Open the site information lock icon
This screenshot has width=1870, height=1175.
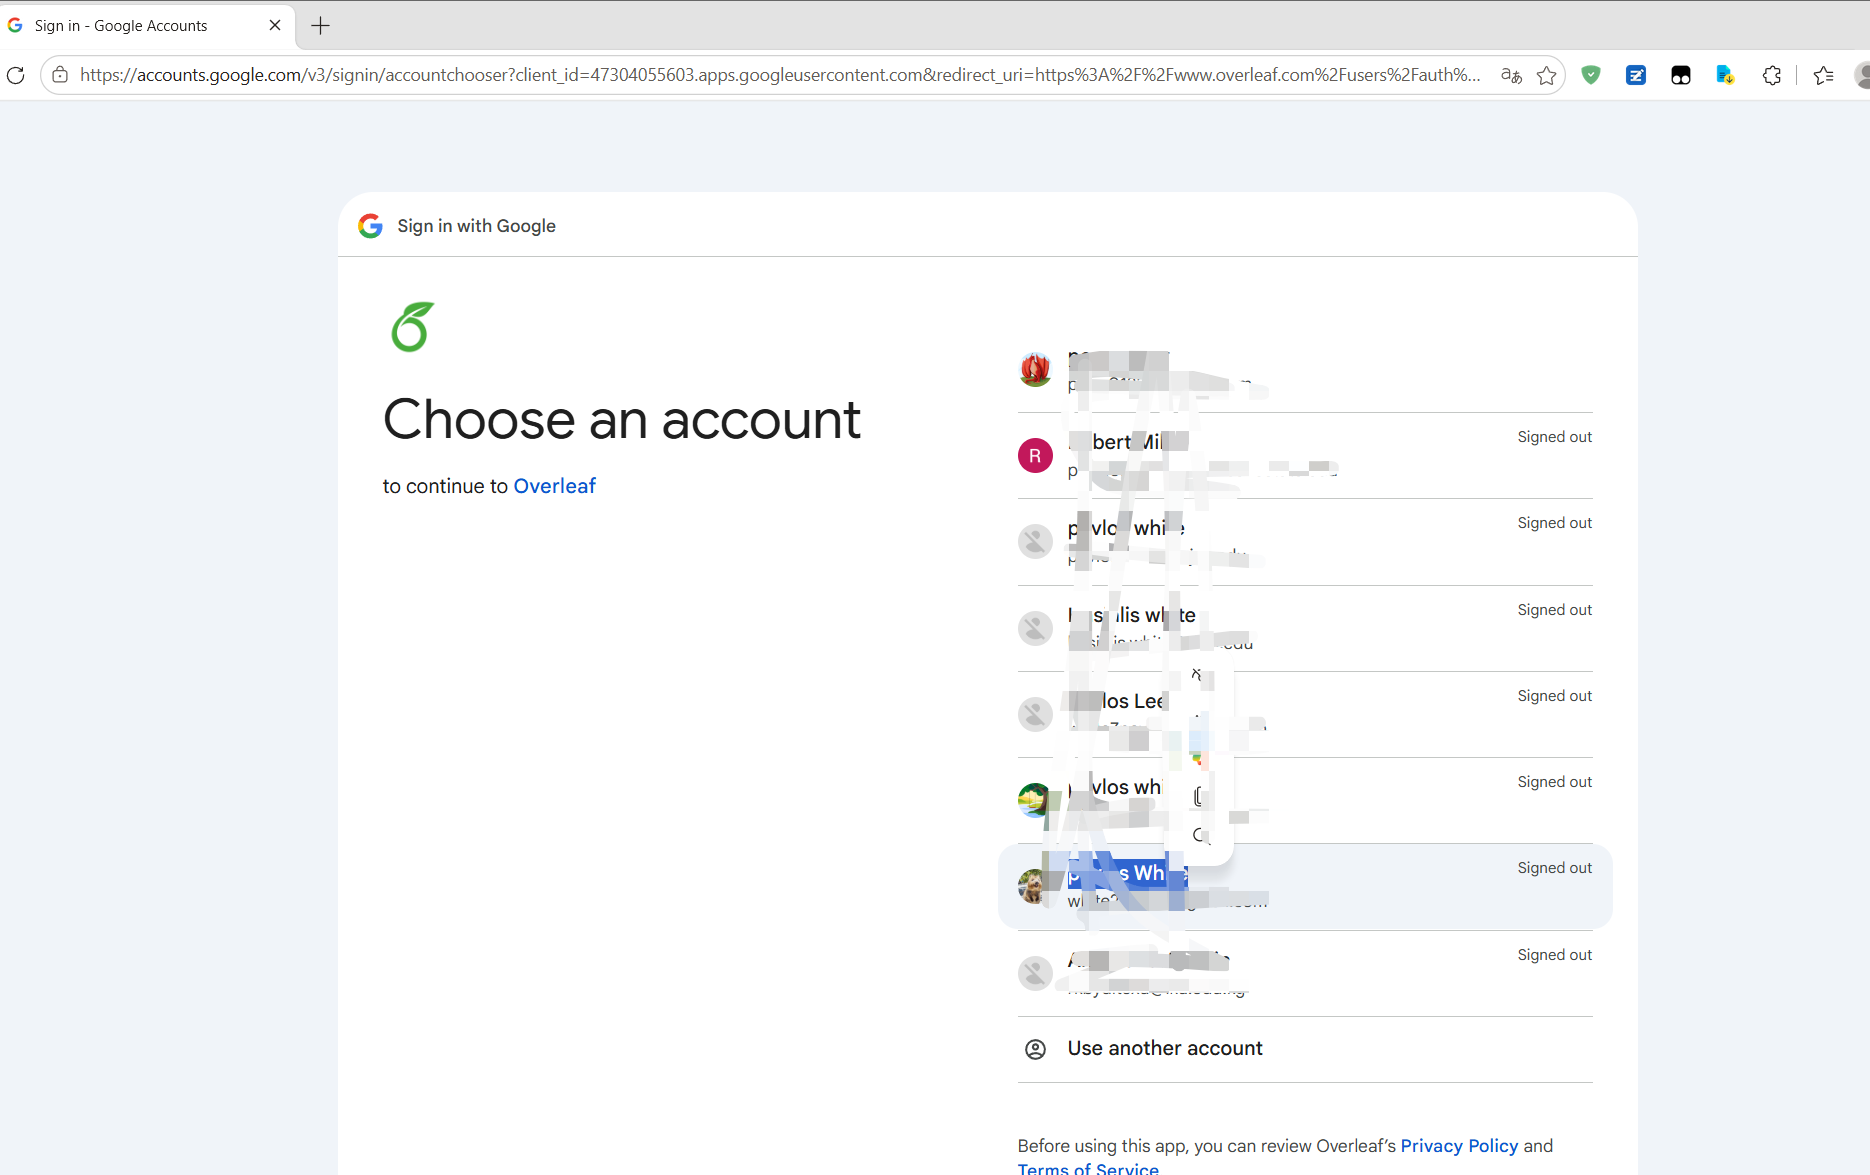coord(60,75)
